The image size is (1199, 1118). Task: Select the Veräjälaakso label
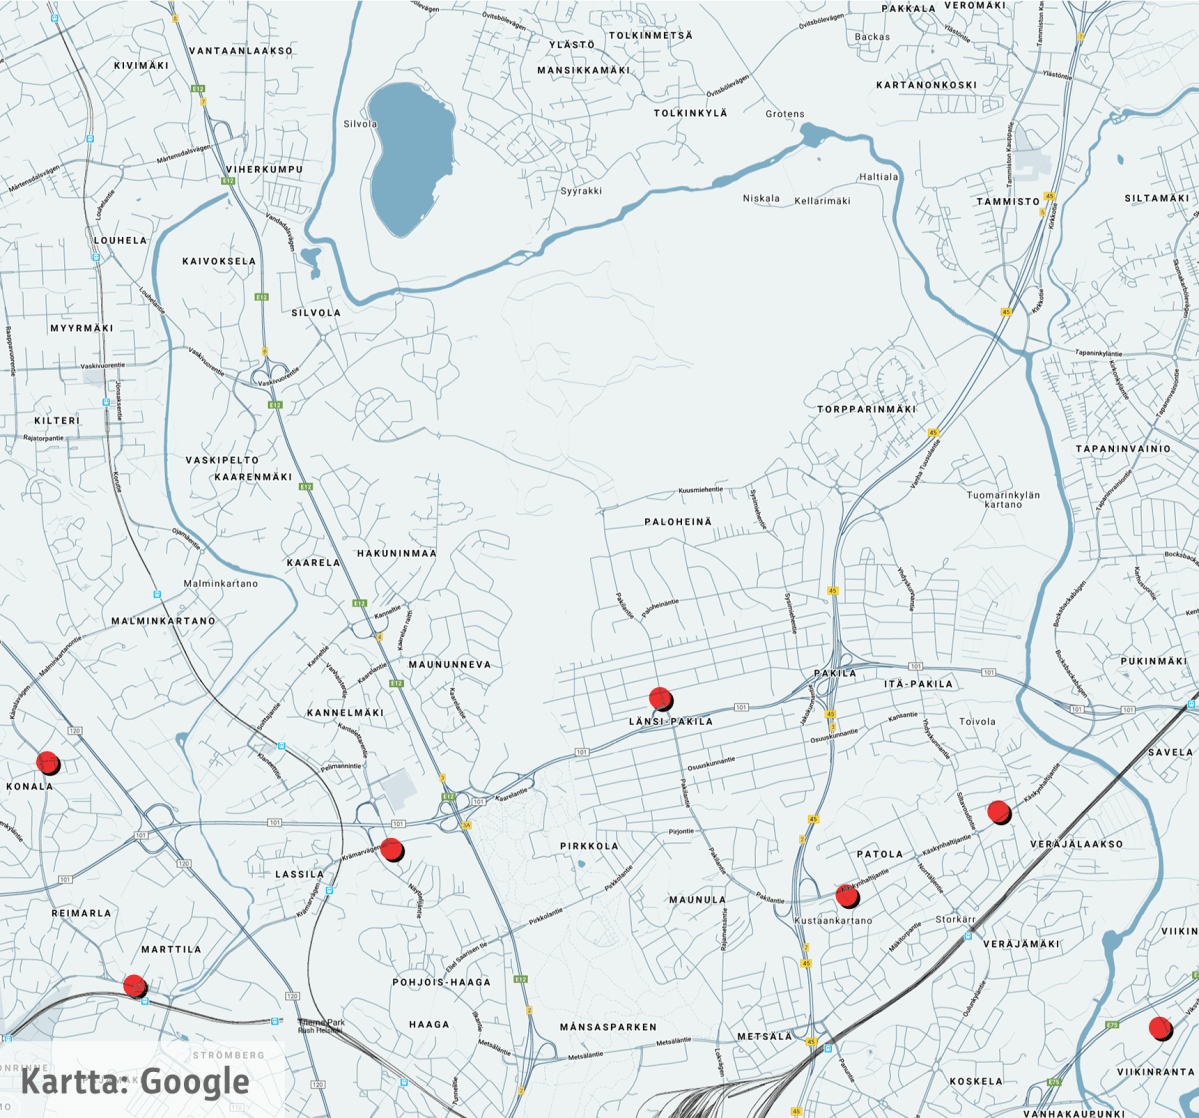tap(1077, 844)
